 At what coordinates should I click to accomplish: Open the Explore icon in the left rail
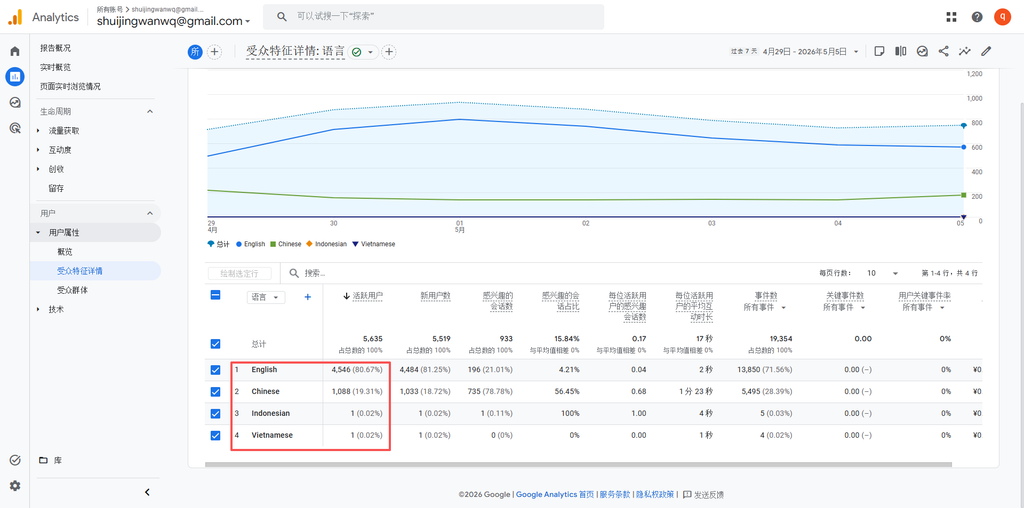[x=14, y=103]
